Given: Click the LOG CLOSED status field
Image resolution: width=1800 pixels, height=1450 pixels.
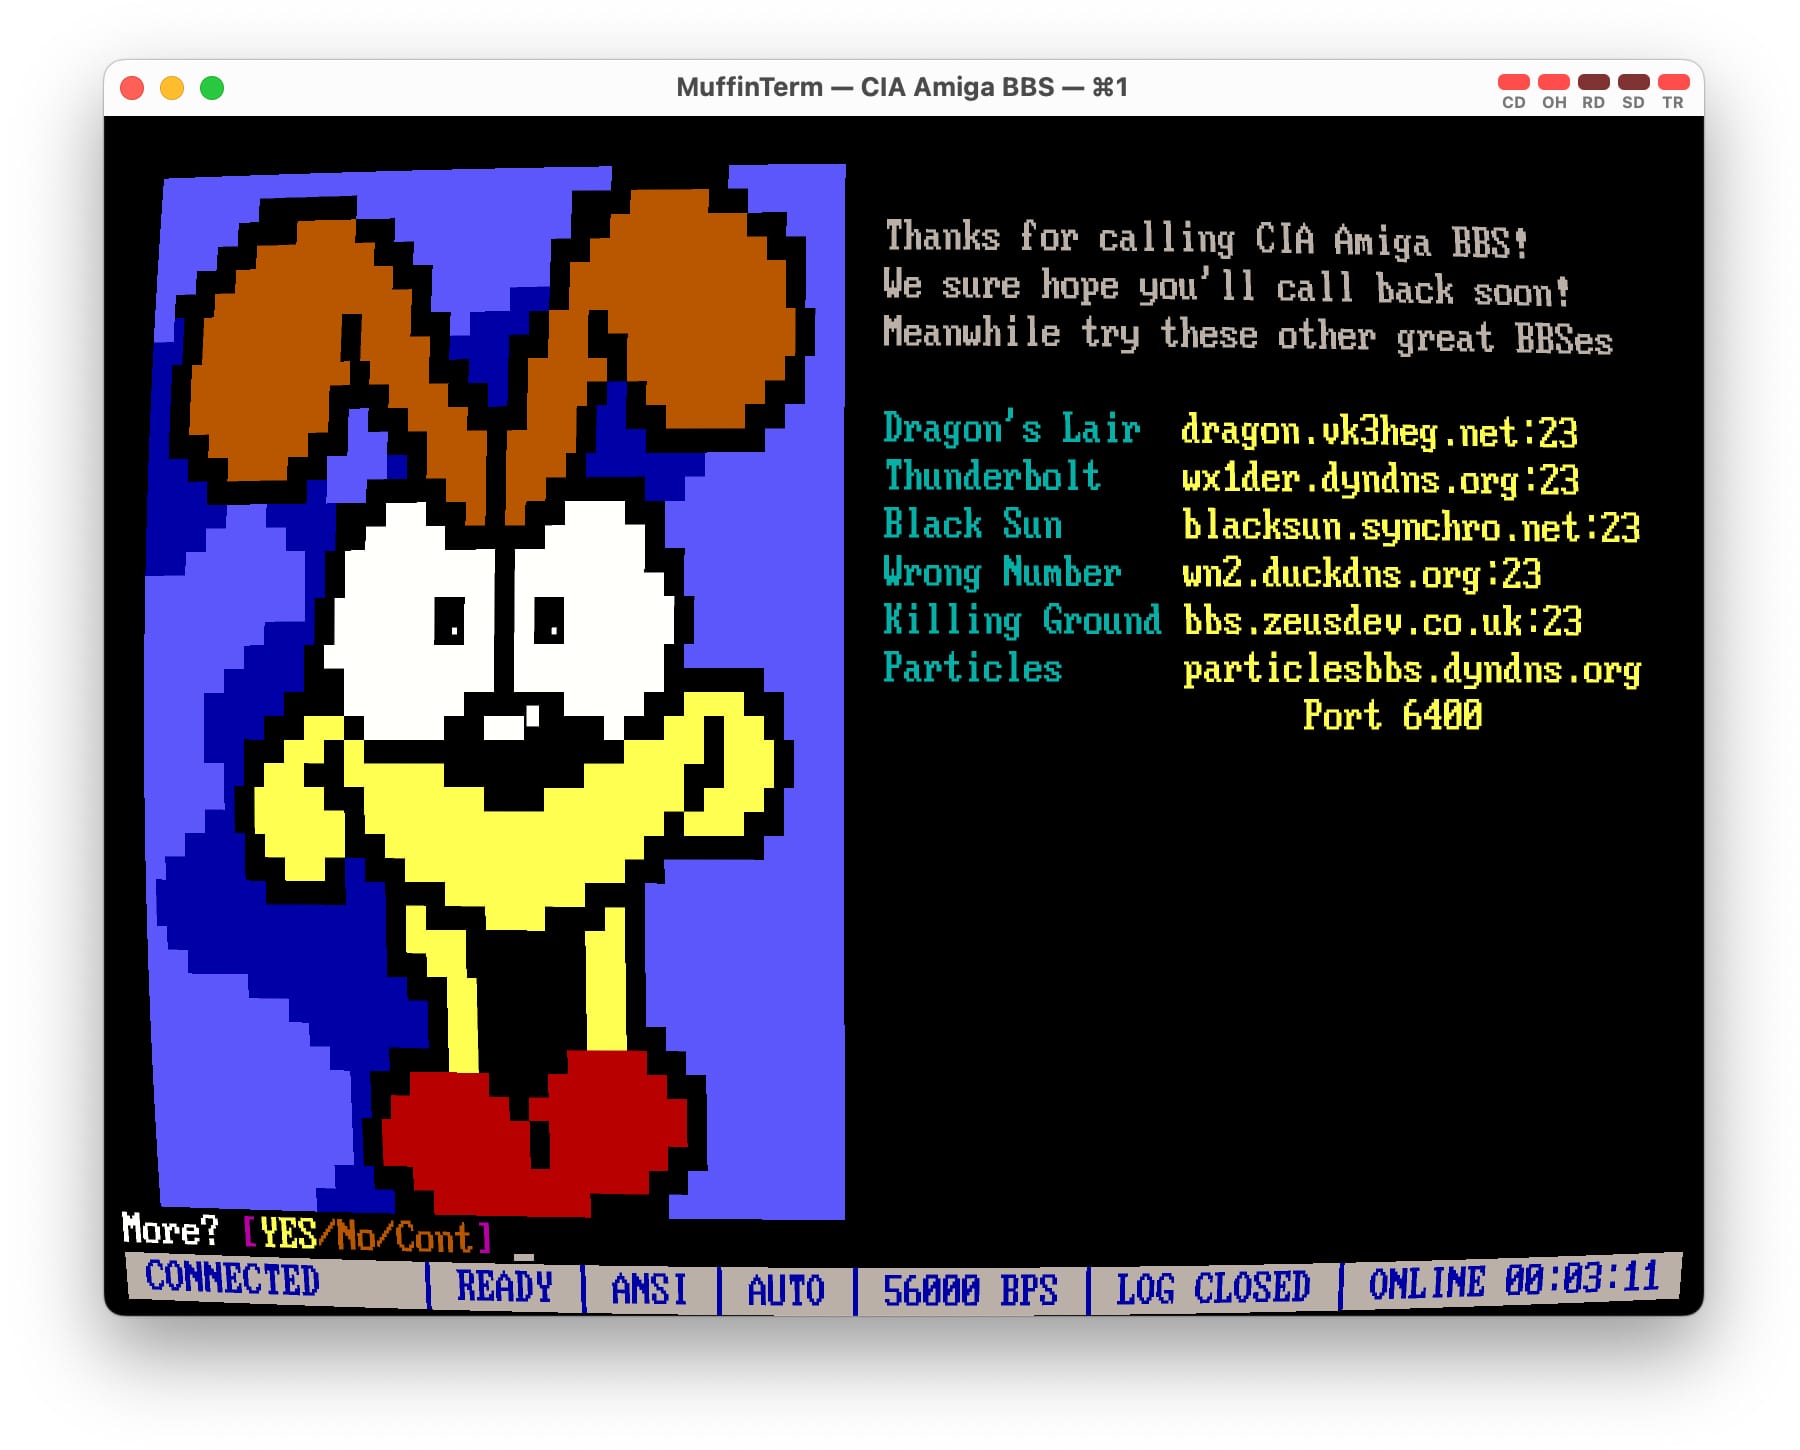Looking at the screenshot, I should [x=1213, y=1287].
